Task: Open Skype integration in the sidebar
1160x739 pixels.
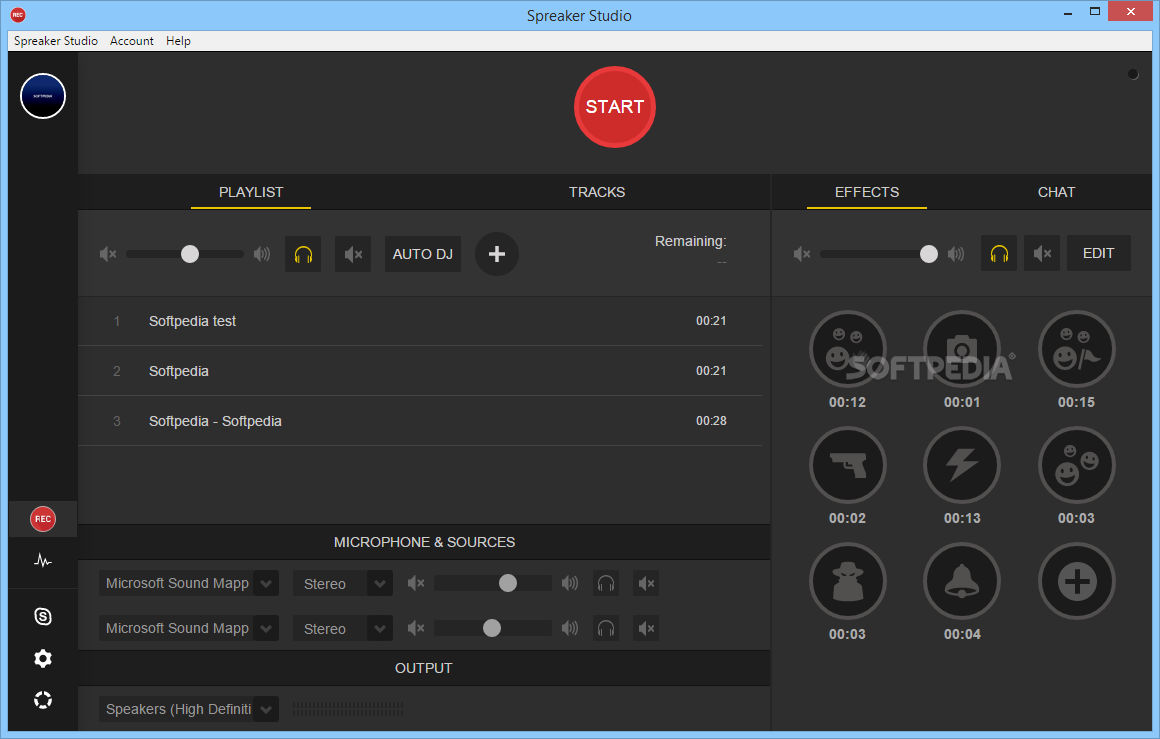Action: point(43,617)
